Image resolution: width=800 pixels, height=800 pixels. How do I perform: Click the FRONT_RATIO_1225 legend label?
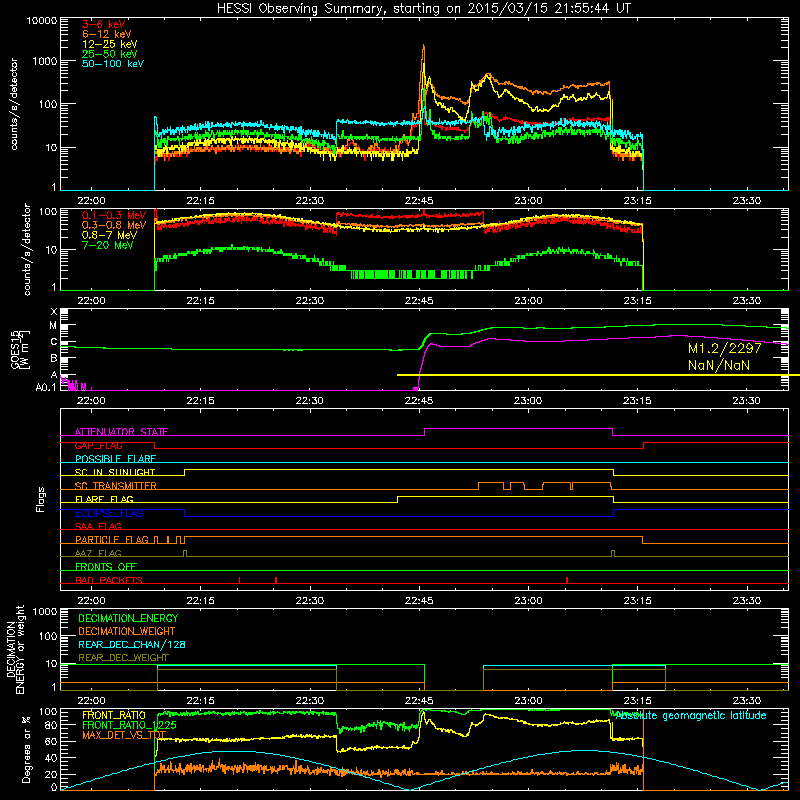[x=129, y=725]
